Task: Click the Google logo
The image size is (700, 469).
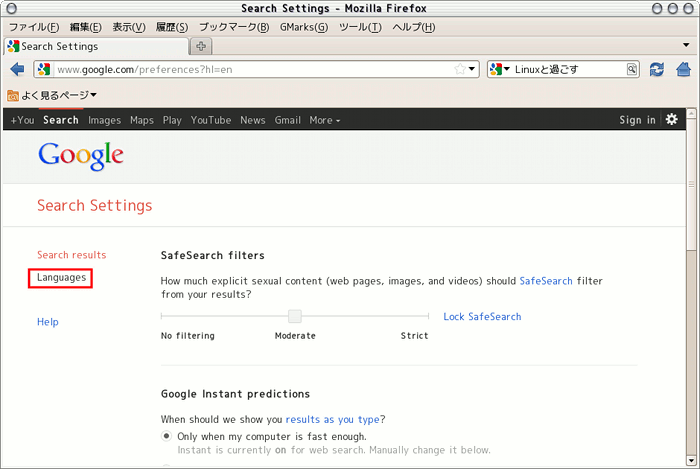Action: [81, 156]
